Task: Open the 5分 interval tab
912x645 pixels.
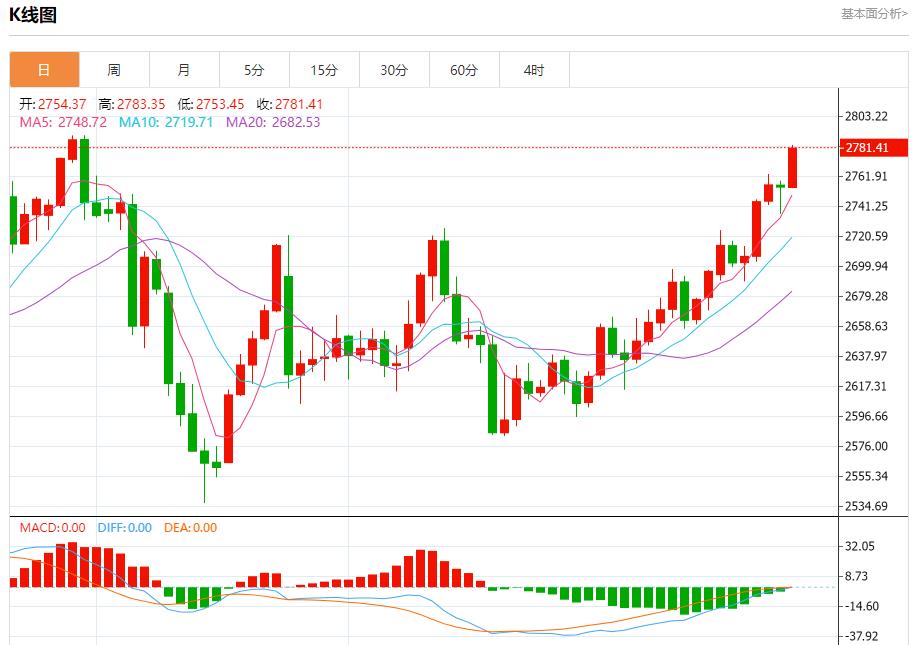Action: pos(254,70)
